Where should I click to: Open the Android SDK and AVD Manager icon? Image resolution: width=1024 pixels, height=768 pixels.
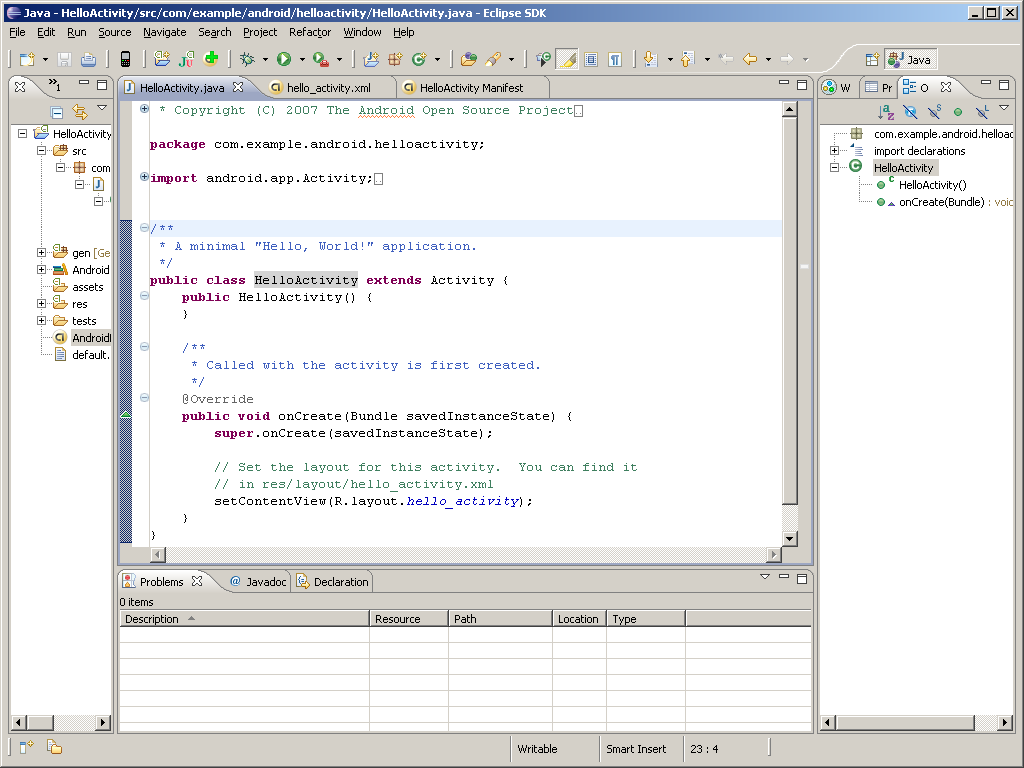pyautogui.click(x=125, y=60)
